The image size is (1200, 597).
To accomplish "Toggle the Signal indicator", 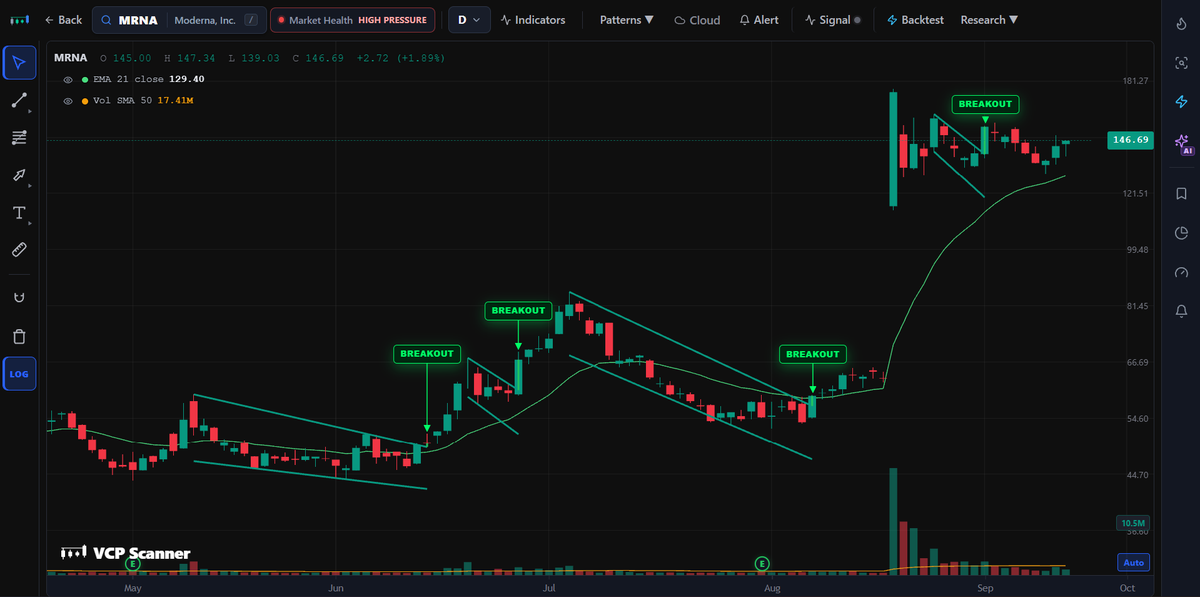I will (833, 20).
